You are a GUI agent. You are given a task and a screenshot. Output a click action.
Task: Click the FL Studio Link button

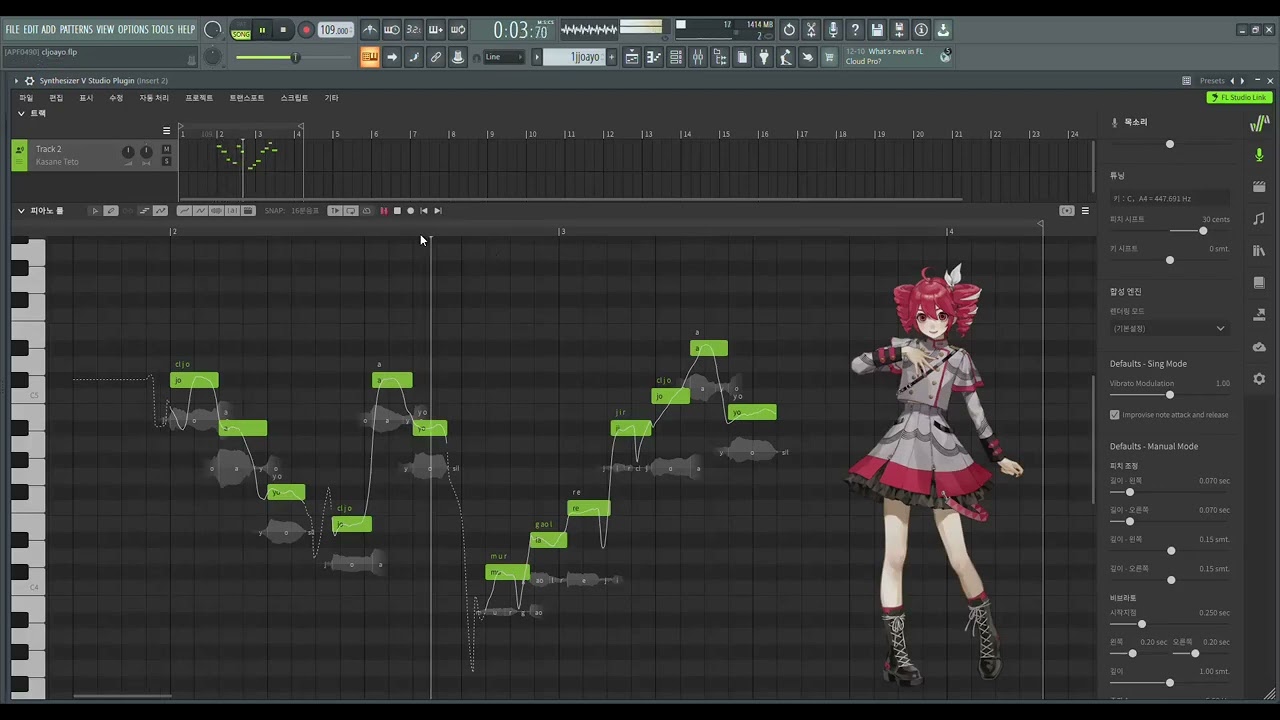pos(1239,98)
